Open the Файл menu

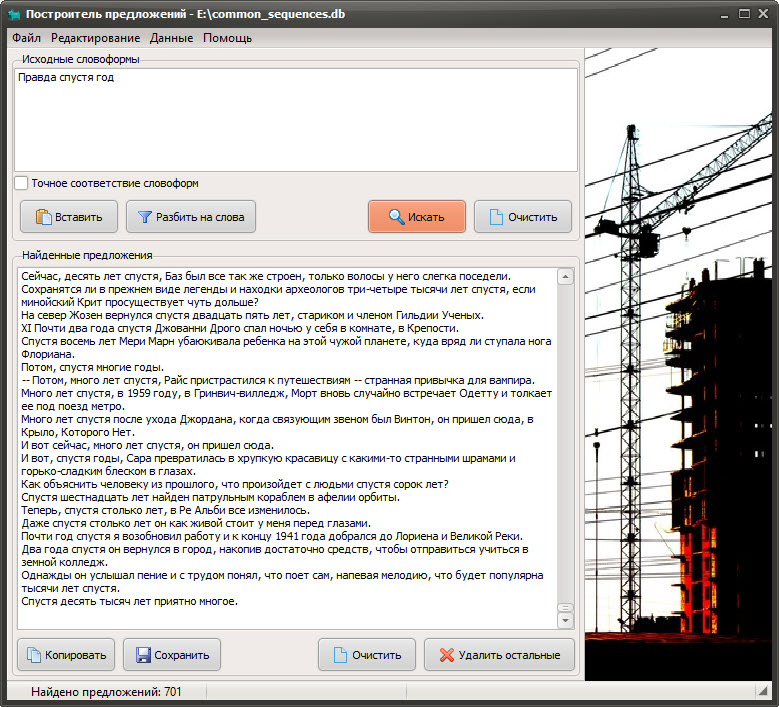[26, 38]
